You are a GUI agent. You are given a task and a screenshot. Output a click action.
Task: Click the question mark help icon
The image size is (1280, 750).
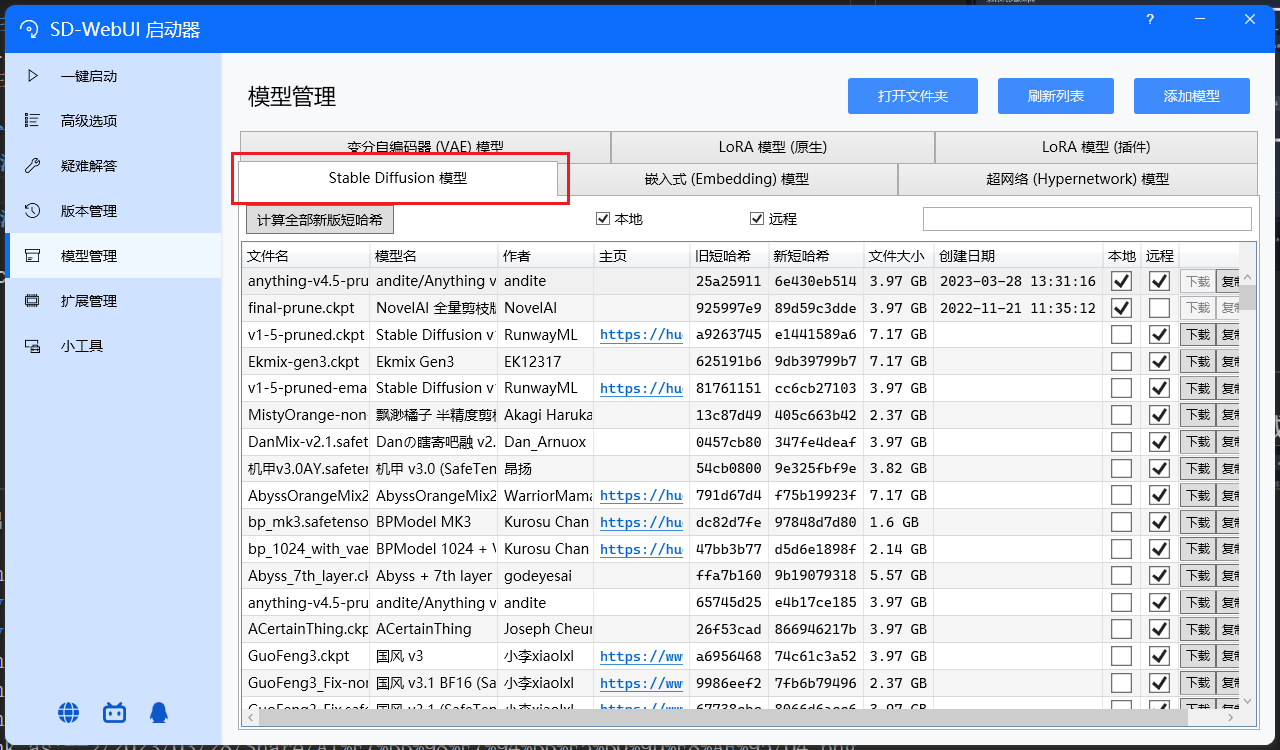[1151, 19]
